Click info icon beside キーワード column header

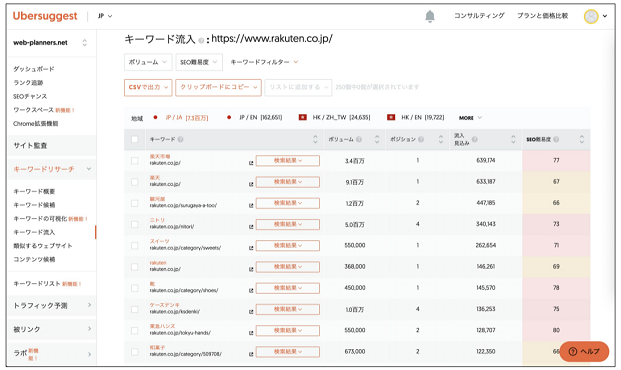pyautogui.click(x=181, y=139)
